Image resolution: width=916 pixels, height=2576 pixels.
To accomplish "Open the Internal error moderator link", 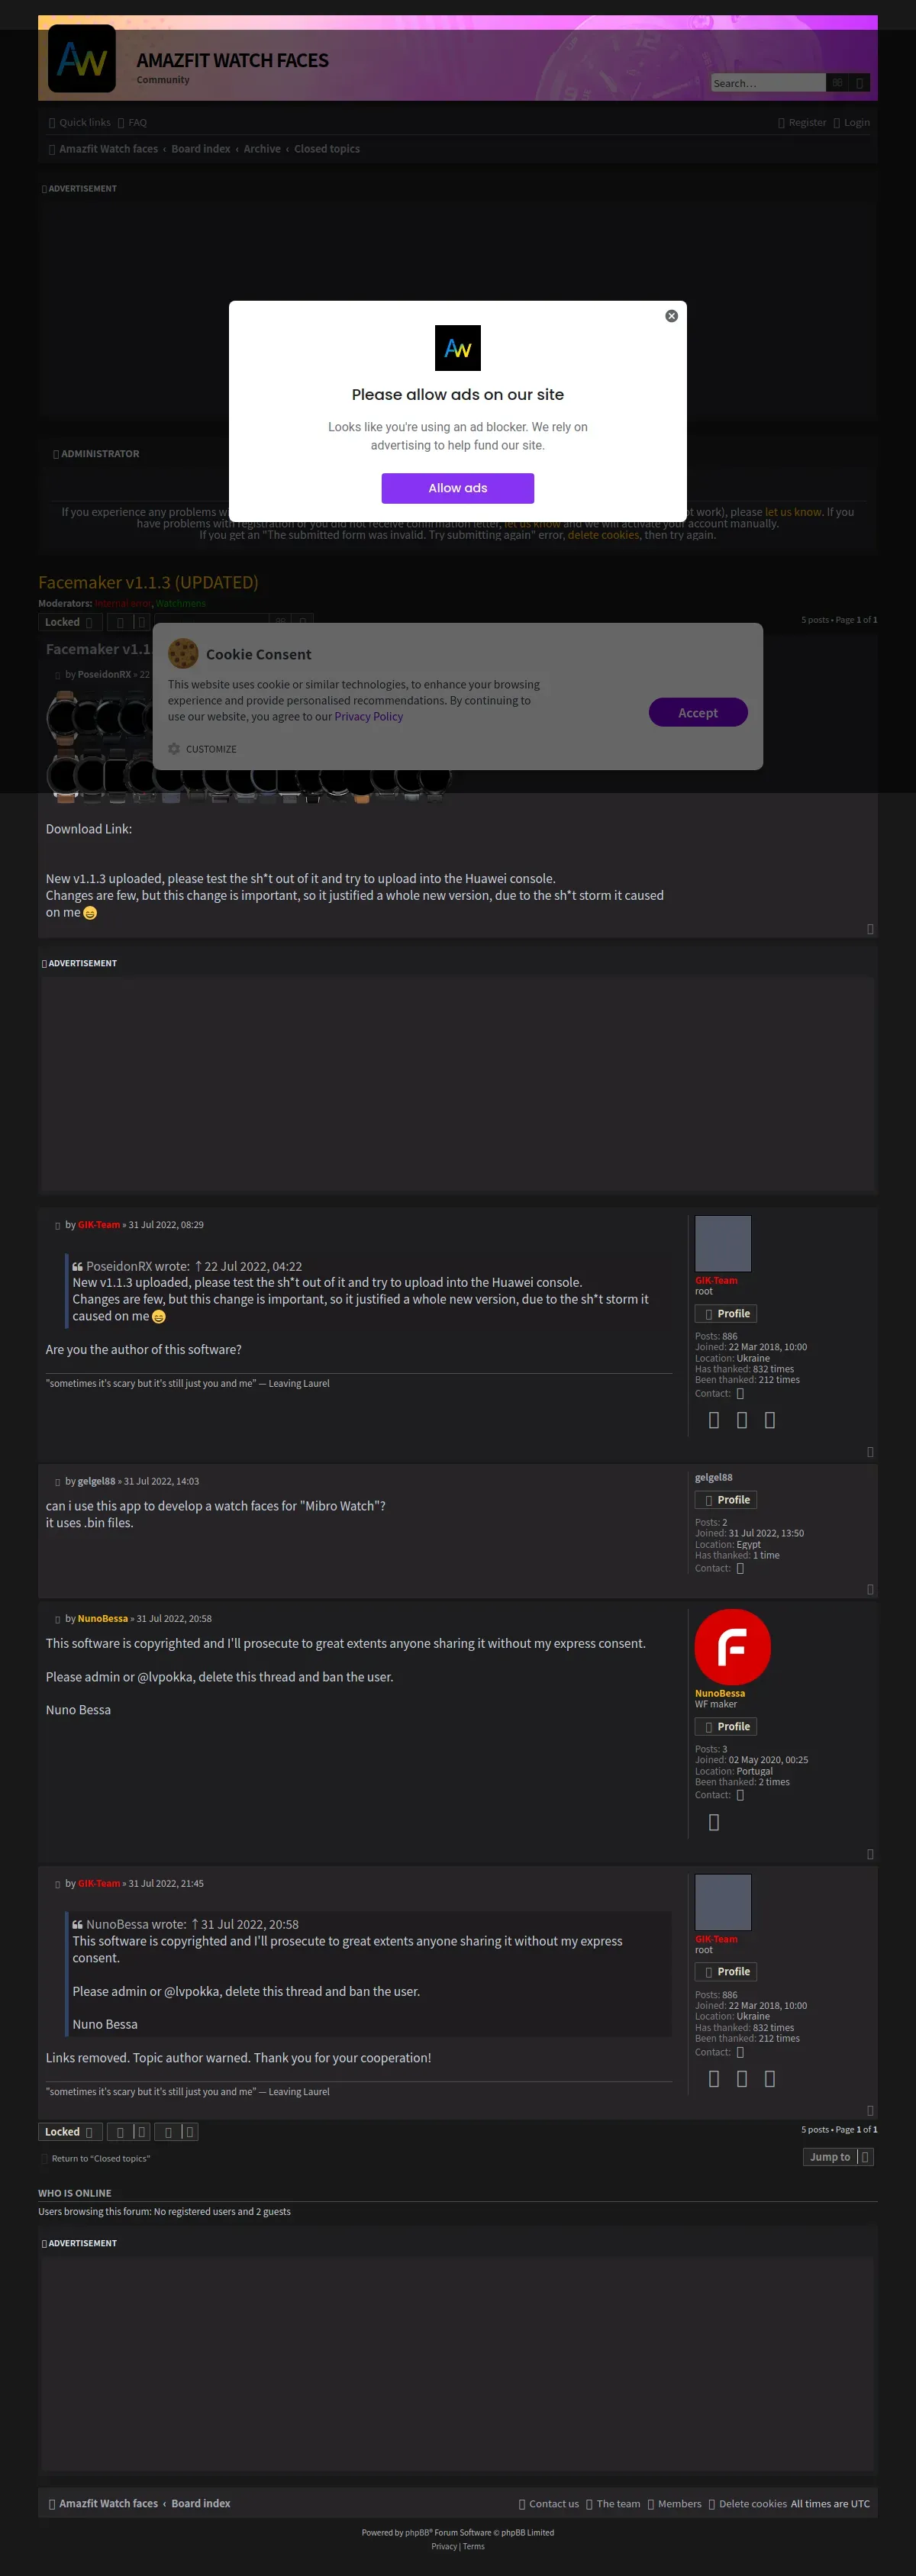I will (123, 604).
